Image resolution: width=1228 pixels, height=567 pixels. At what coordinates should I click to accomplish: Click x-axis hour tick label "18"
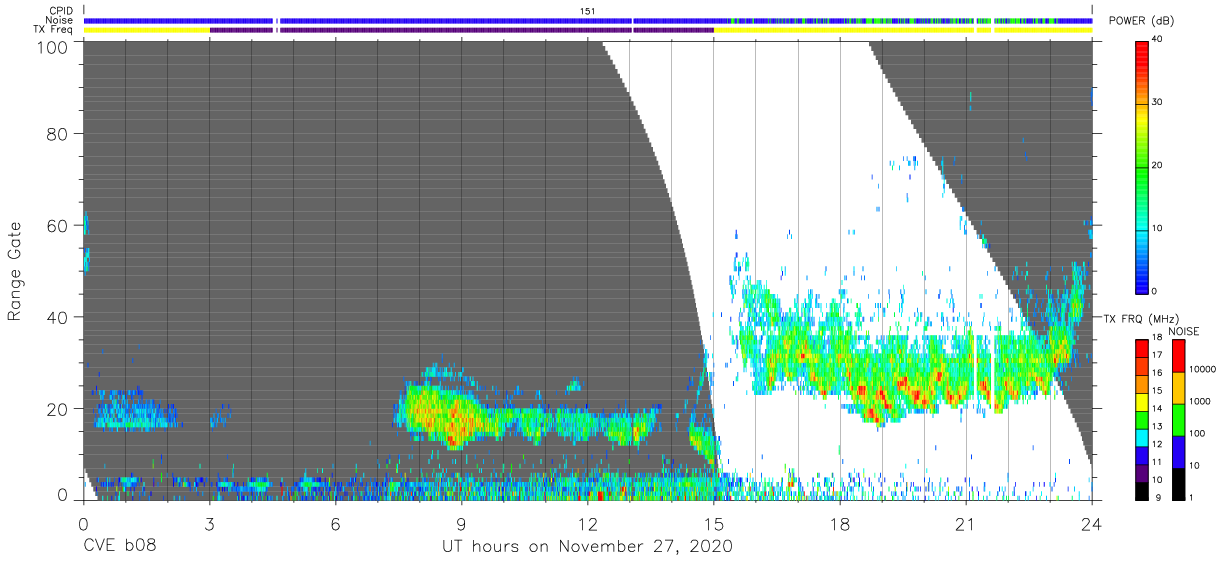click(840, 523)
